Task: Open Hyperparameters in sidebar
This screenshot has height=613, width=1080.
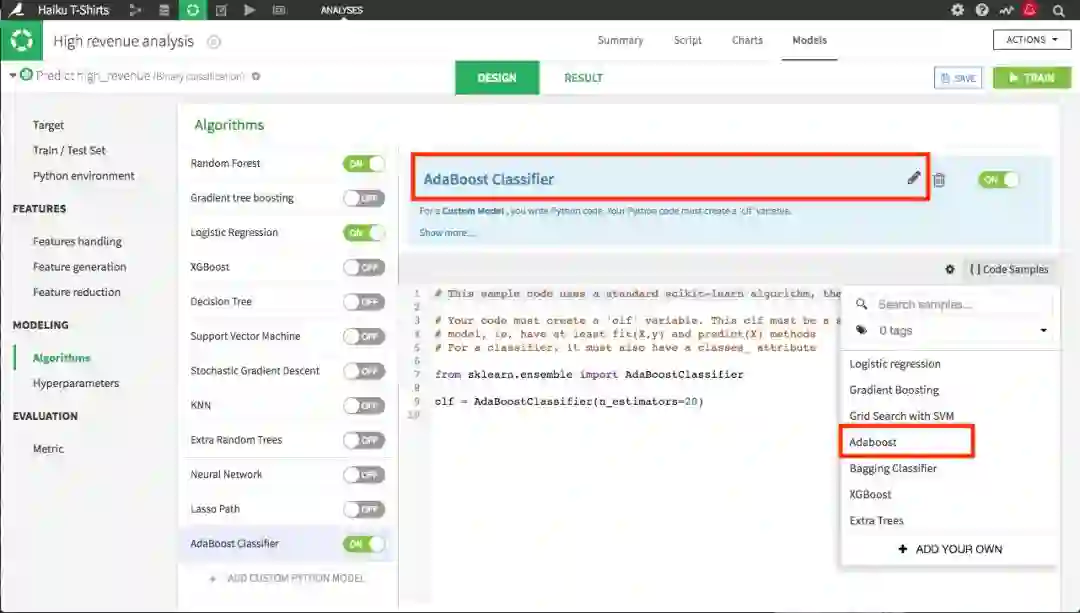Action: pos(76,383)
